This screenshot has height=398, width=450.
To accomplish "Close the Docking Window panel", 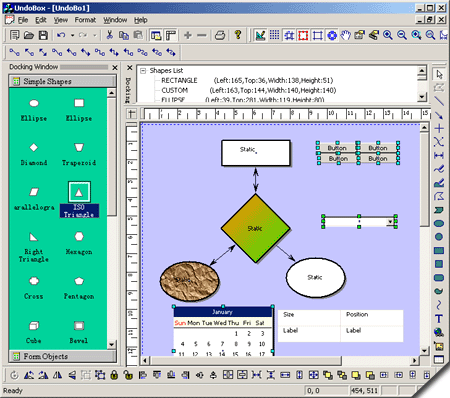I will pyautogui.click(x=115, y=68).
